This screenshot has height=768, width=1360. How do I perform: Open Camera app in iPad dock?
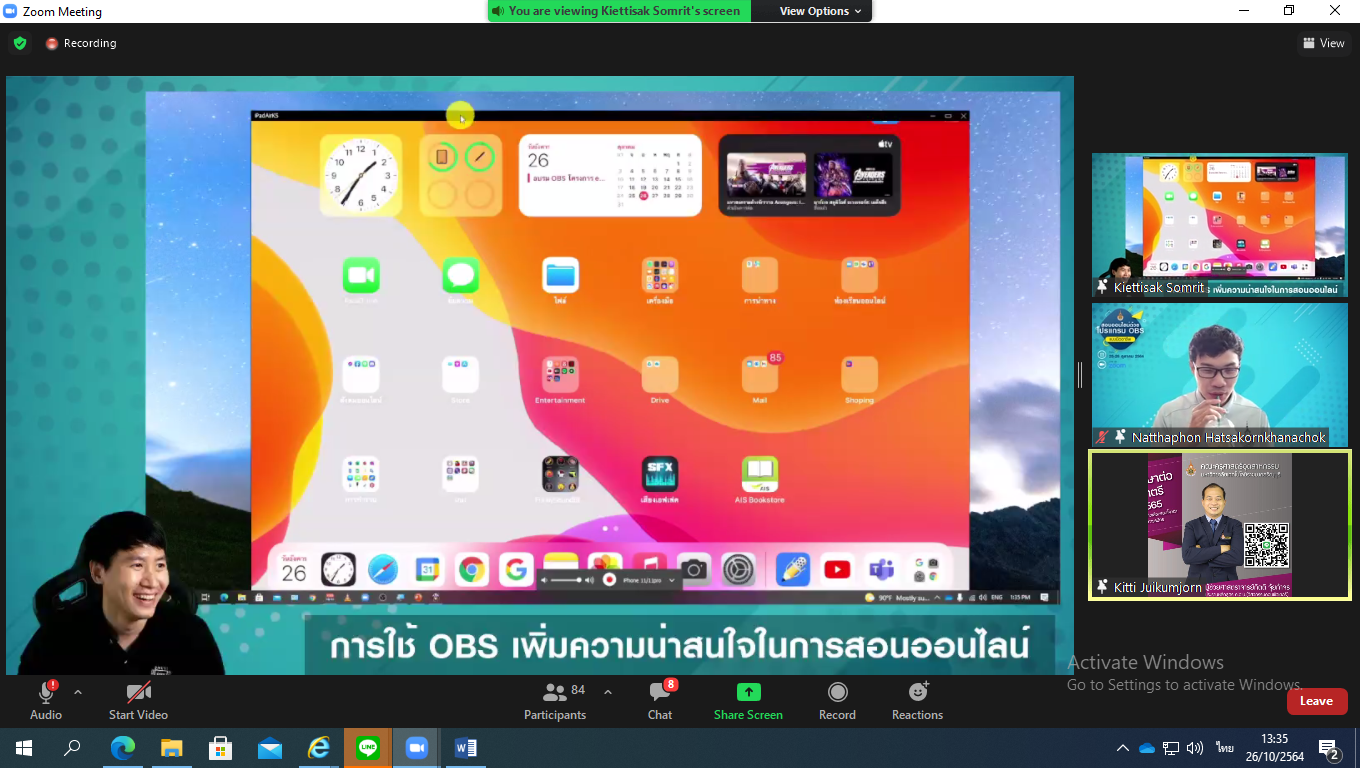click(x=694, y=570)
